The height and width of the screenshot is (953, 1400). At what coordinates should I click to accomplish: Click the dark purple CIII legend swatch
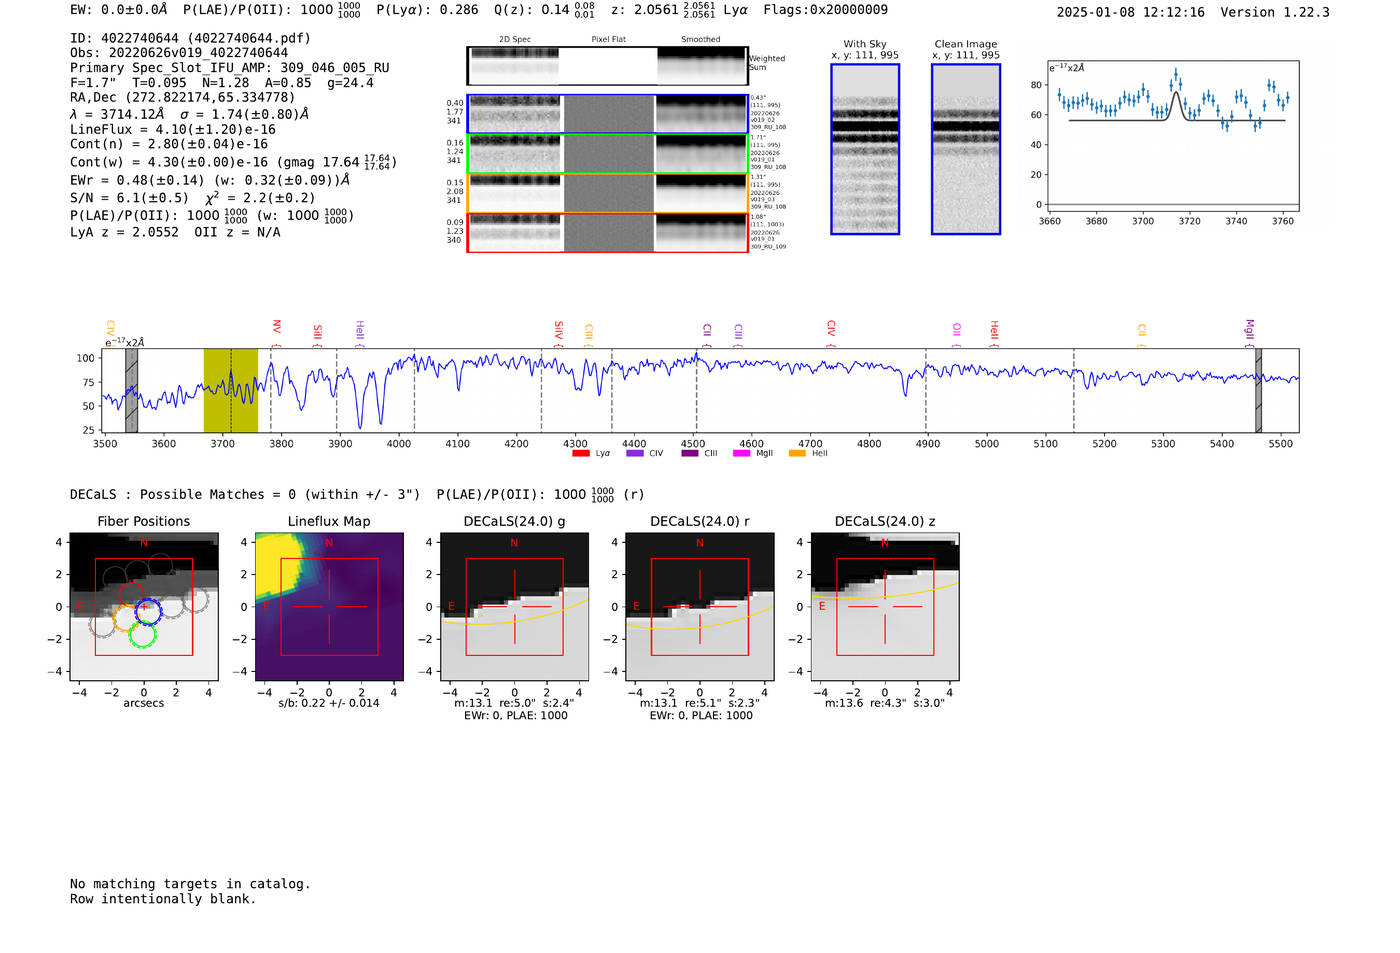tap(689, 453)
